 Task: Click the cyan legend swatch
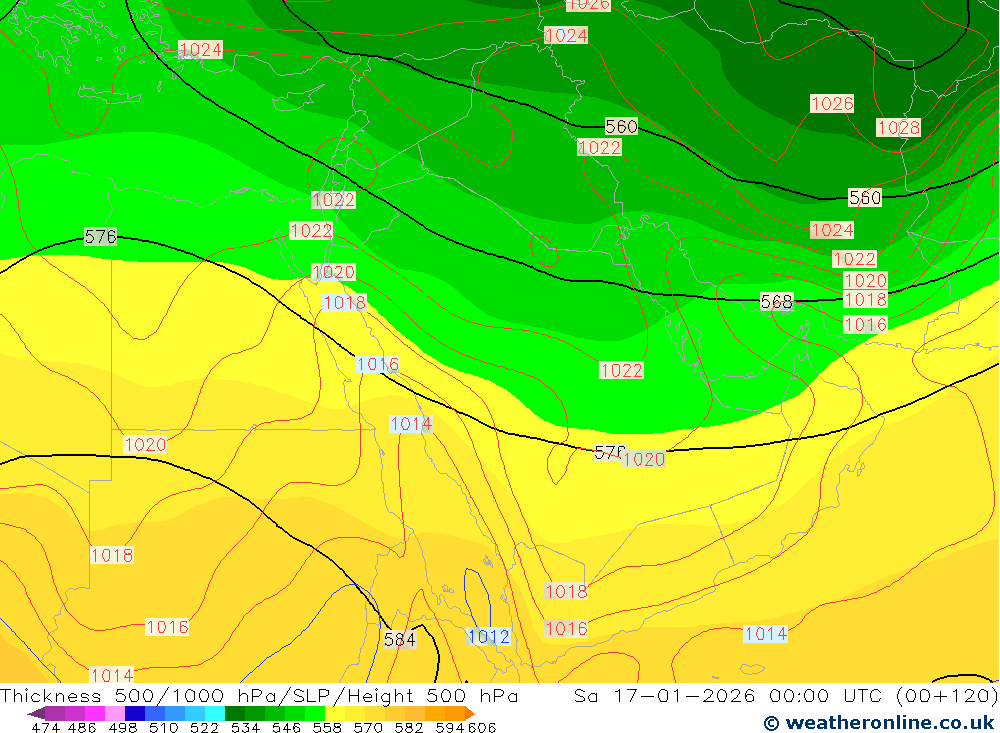pyautogui.click(x=215, y=713)
